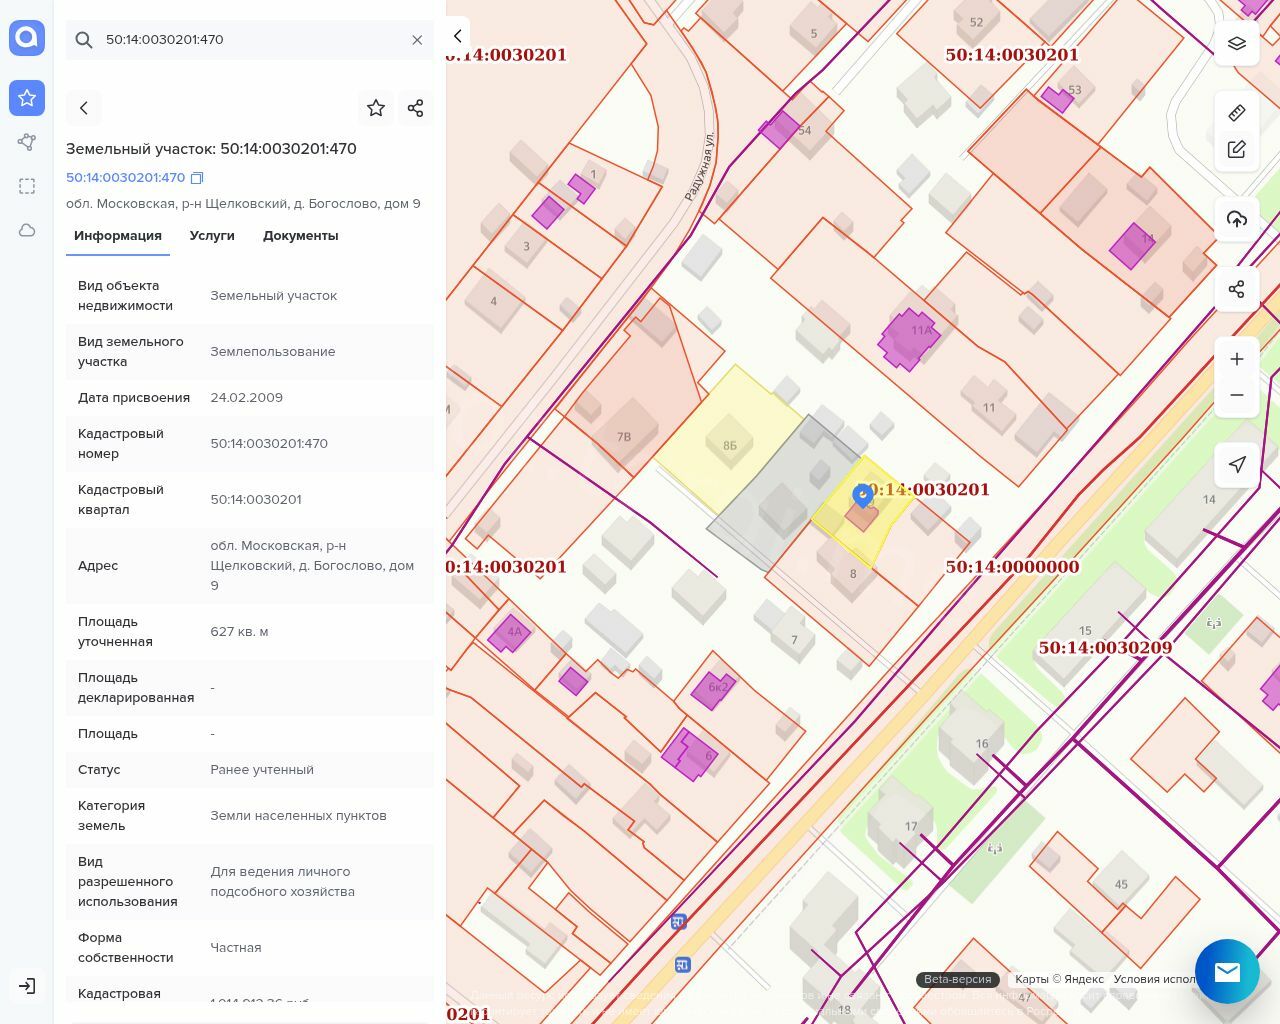Select the ruler measurement tool
This screenshot has width=1280, height=1024.
click(x=1236, y=112)
